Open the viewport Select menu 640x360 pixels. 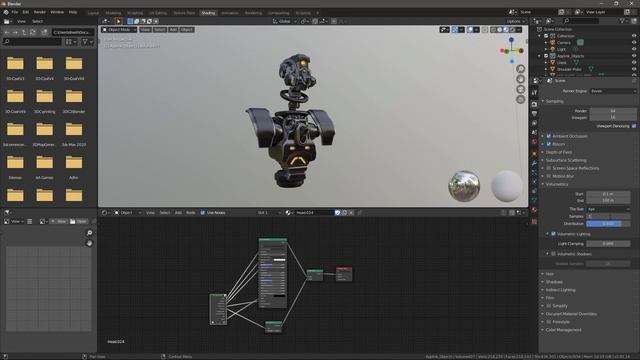point(160,30)
